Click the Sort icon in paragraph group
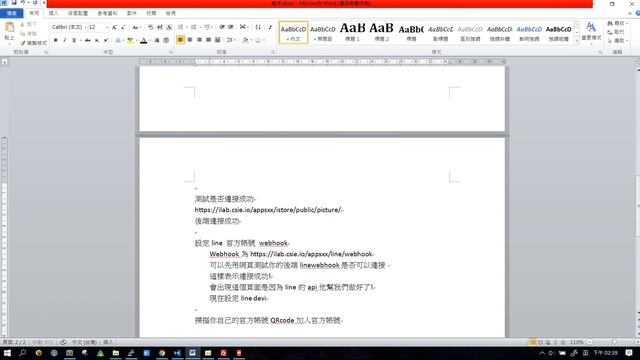 [x=258, y=27]
